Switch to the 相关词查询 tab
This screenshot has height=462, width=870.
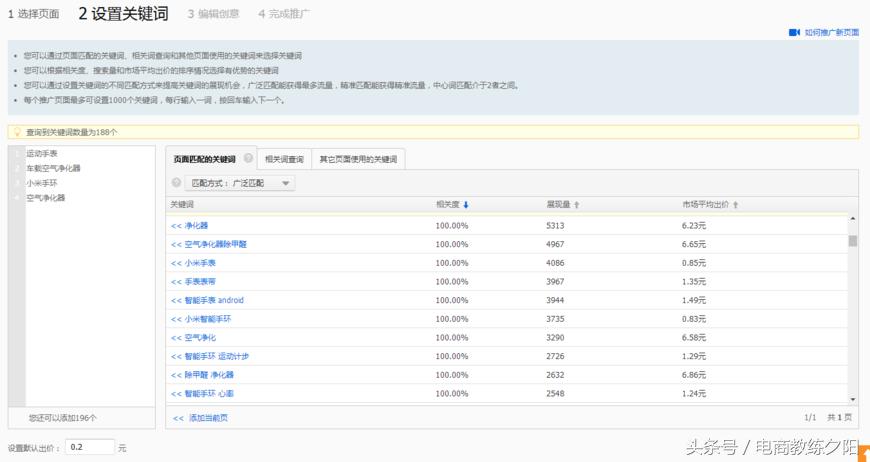pyautogui.click(x=284, y=159)
